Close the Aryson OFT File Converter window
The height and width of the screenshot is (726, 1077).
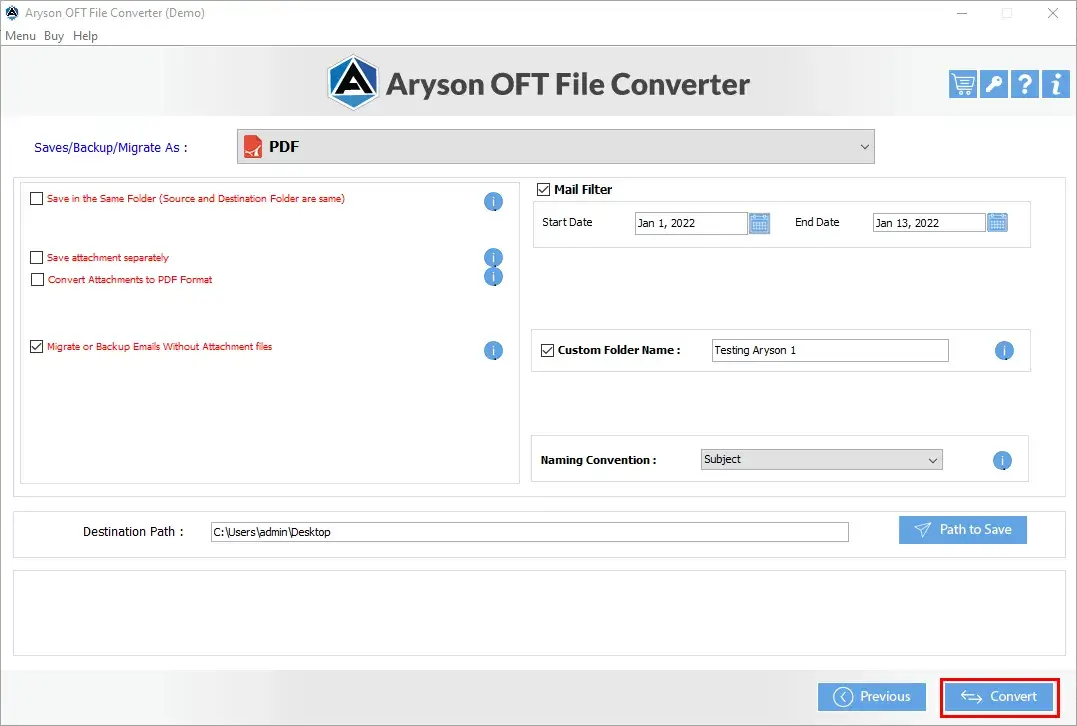[1052, 13]
